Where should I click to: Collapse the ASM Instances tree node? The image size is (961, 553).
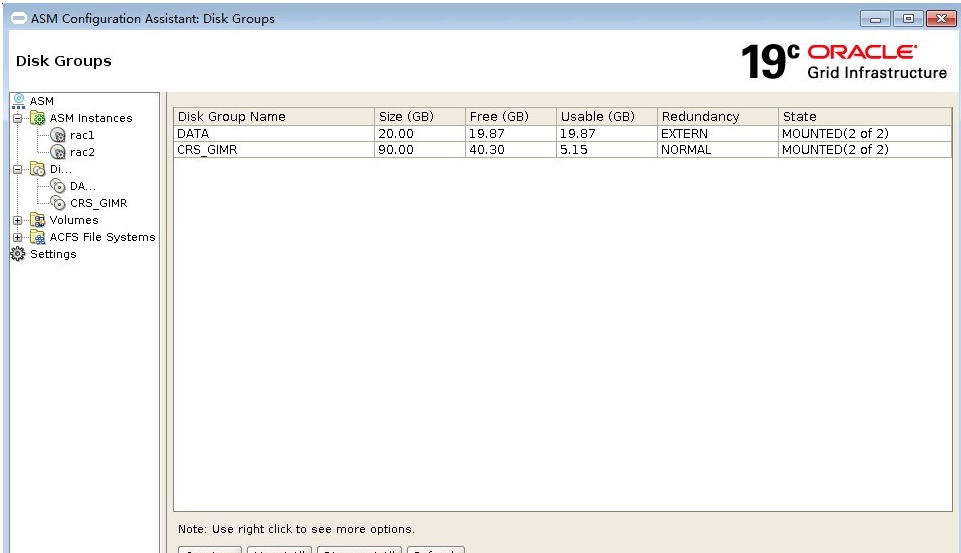17,118
